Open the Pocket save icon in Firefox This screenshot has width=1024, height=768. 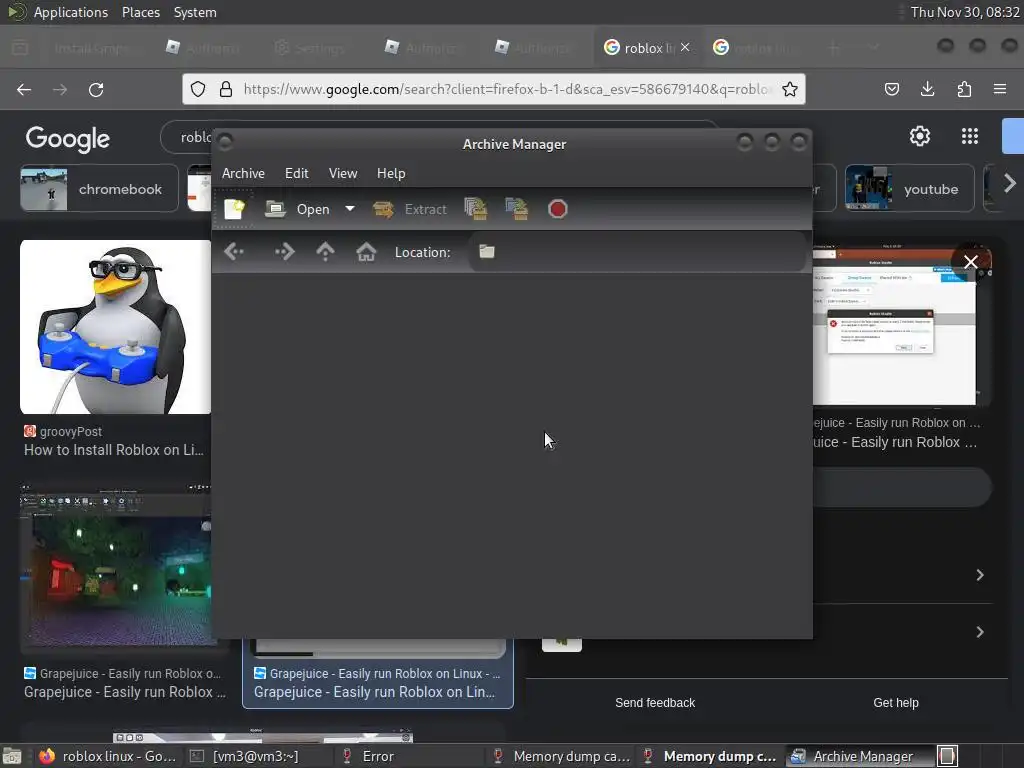point(891,89)
